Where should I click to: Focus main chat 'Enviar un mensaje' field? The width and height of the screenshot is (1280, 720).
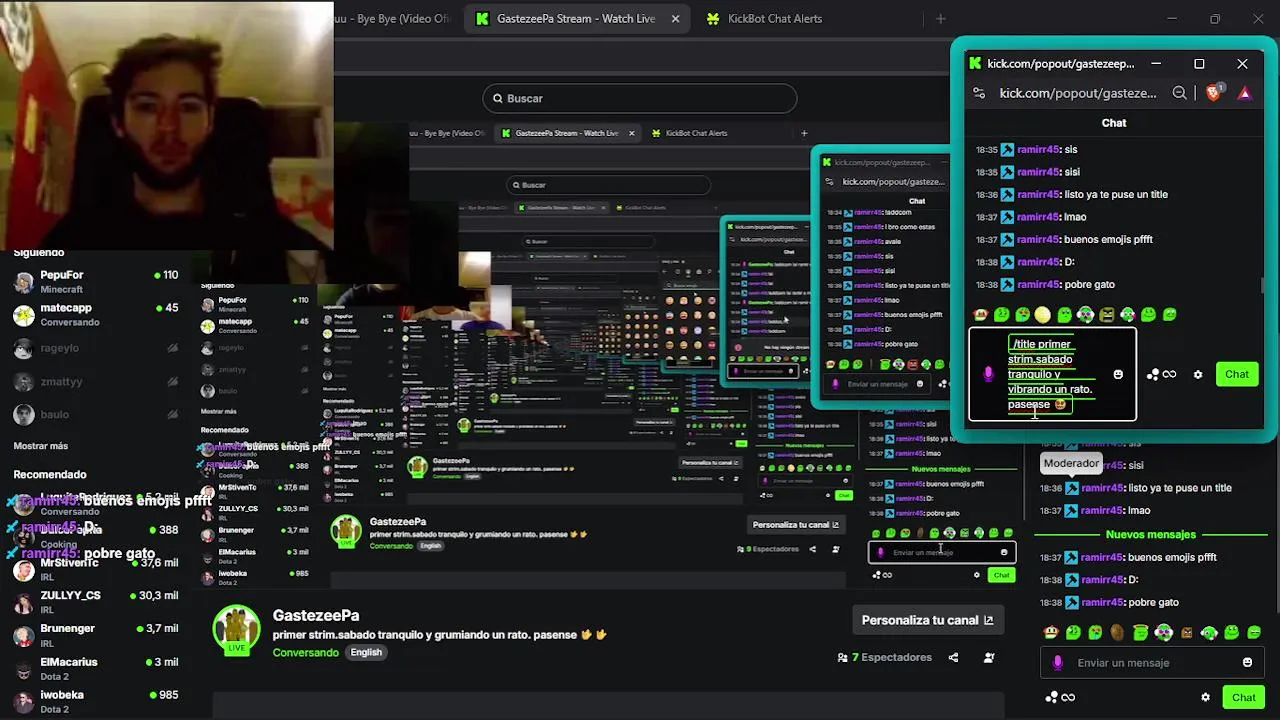pyautogui.click(x=1150, y=662)
